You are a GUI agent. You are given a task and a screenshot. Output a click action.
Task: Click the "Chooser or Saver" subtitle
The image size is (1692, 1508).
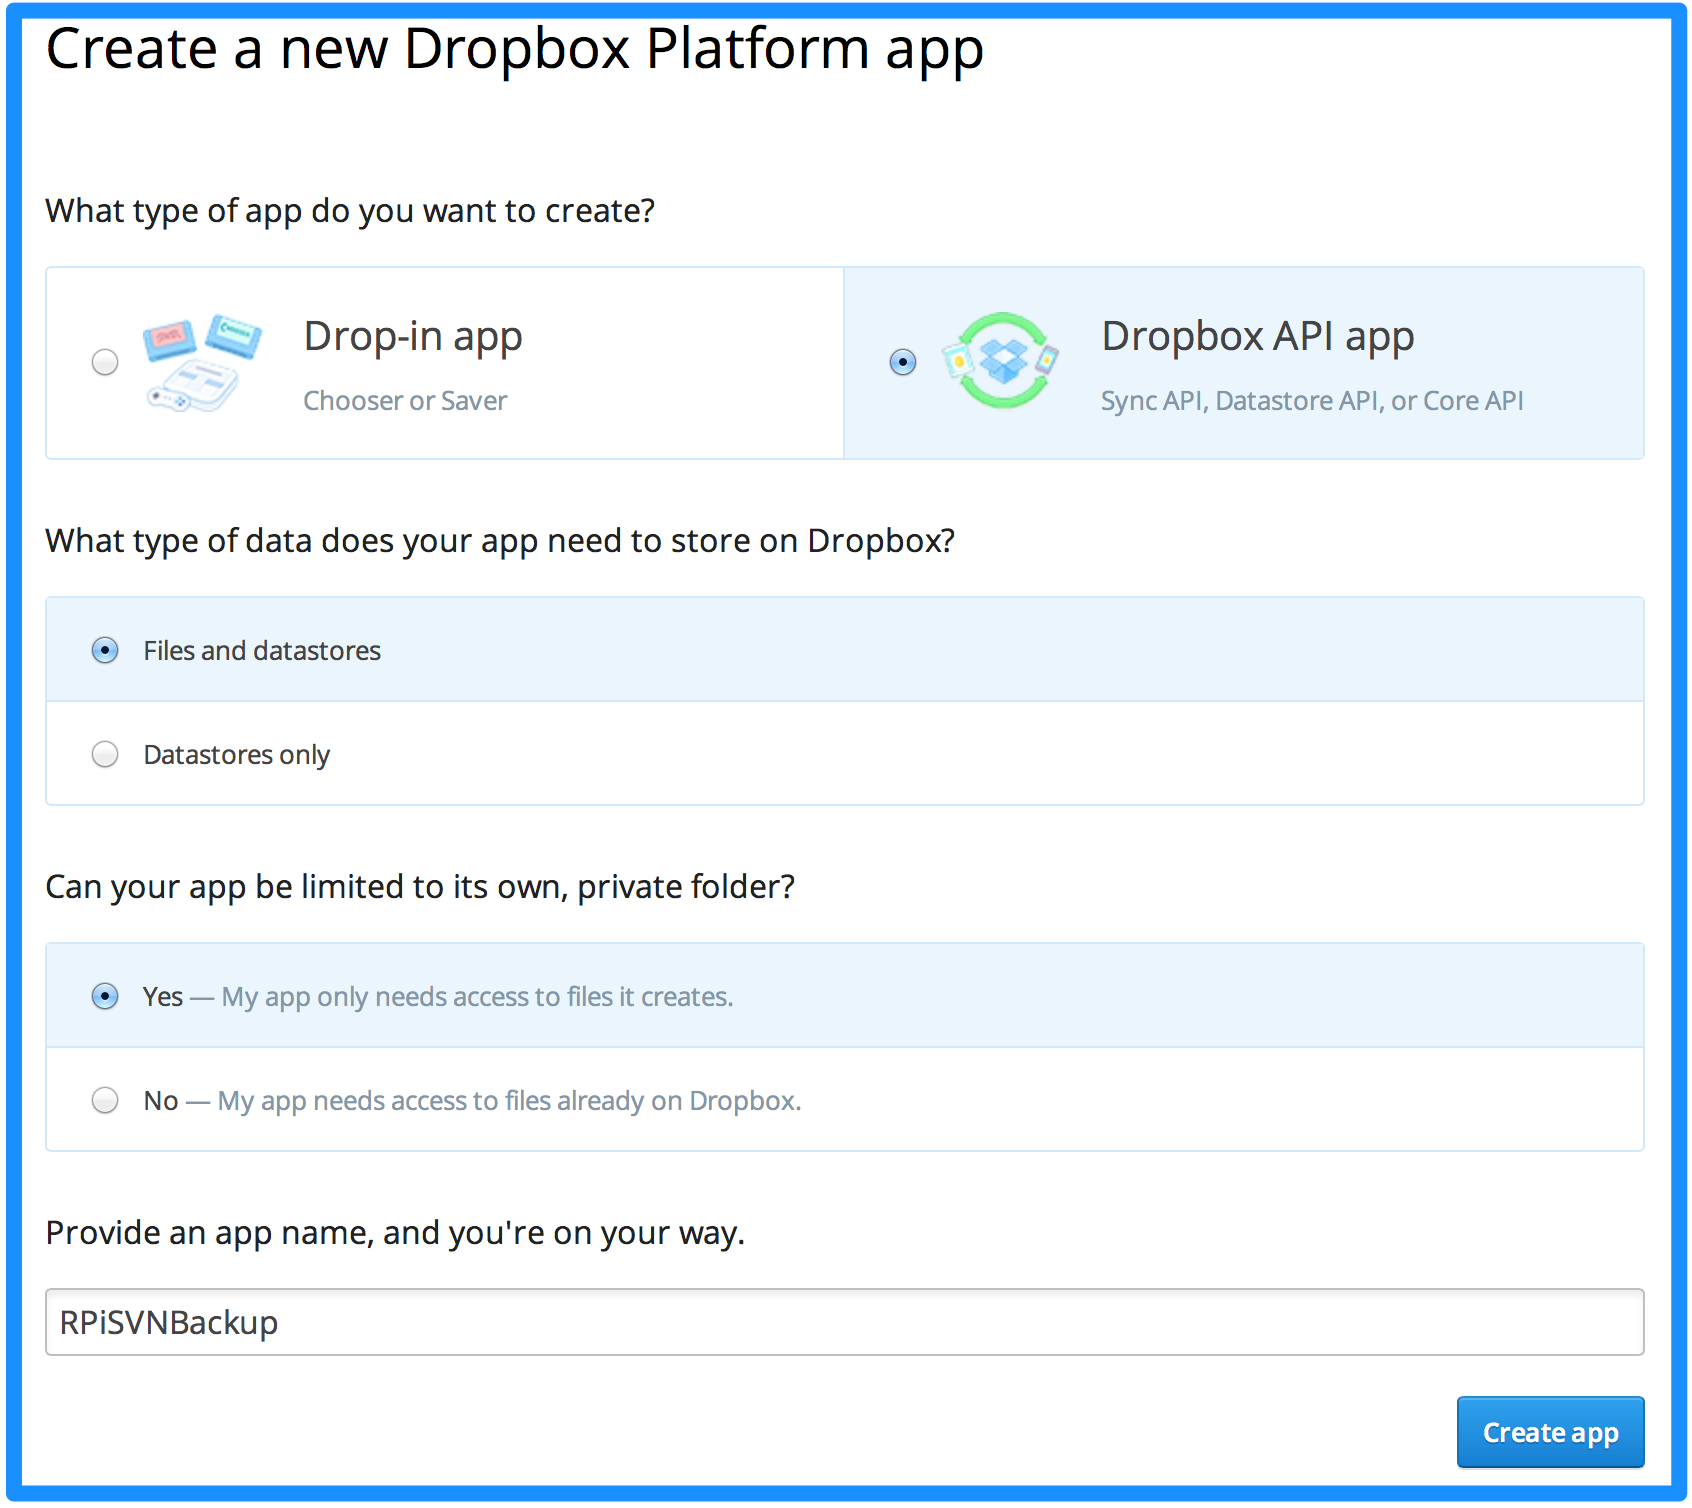[405, 401]
